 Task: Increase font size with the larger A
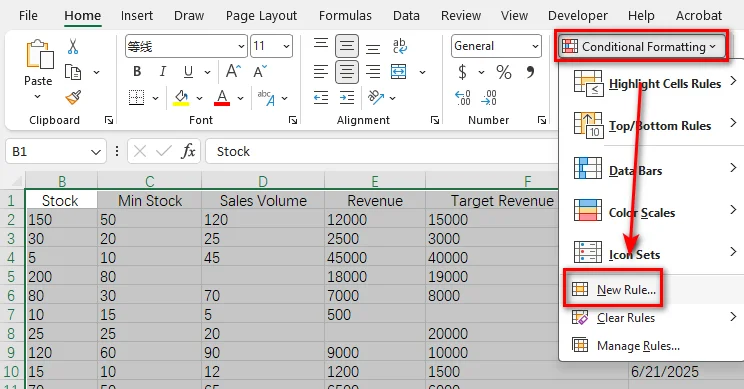point(233,72)
